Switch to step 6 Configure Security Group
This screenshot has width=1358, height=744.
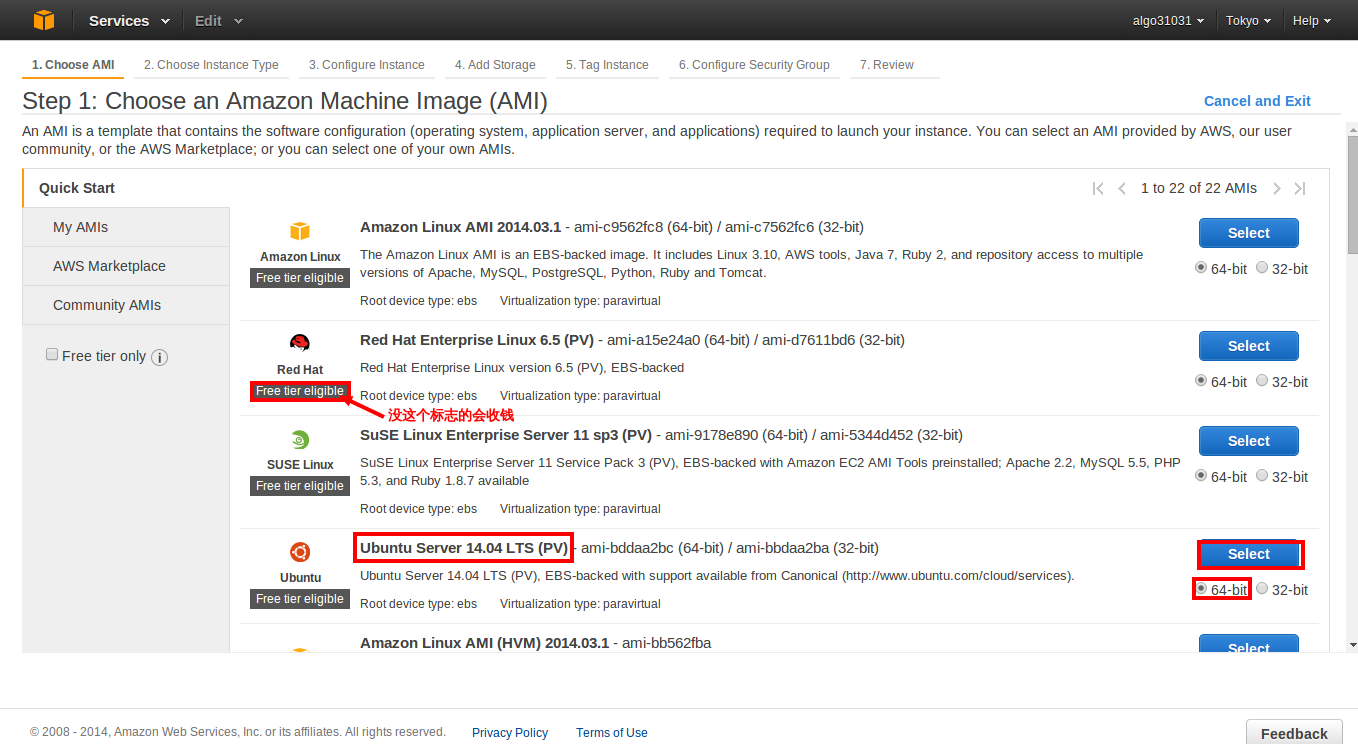tap(754, 65)
